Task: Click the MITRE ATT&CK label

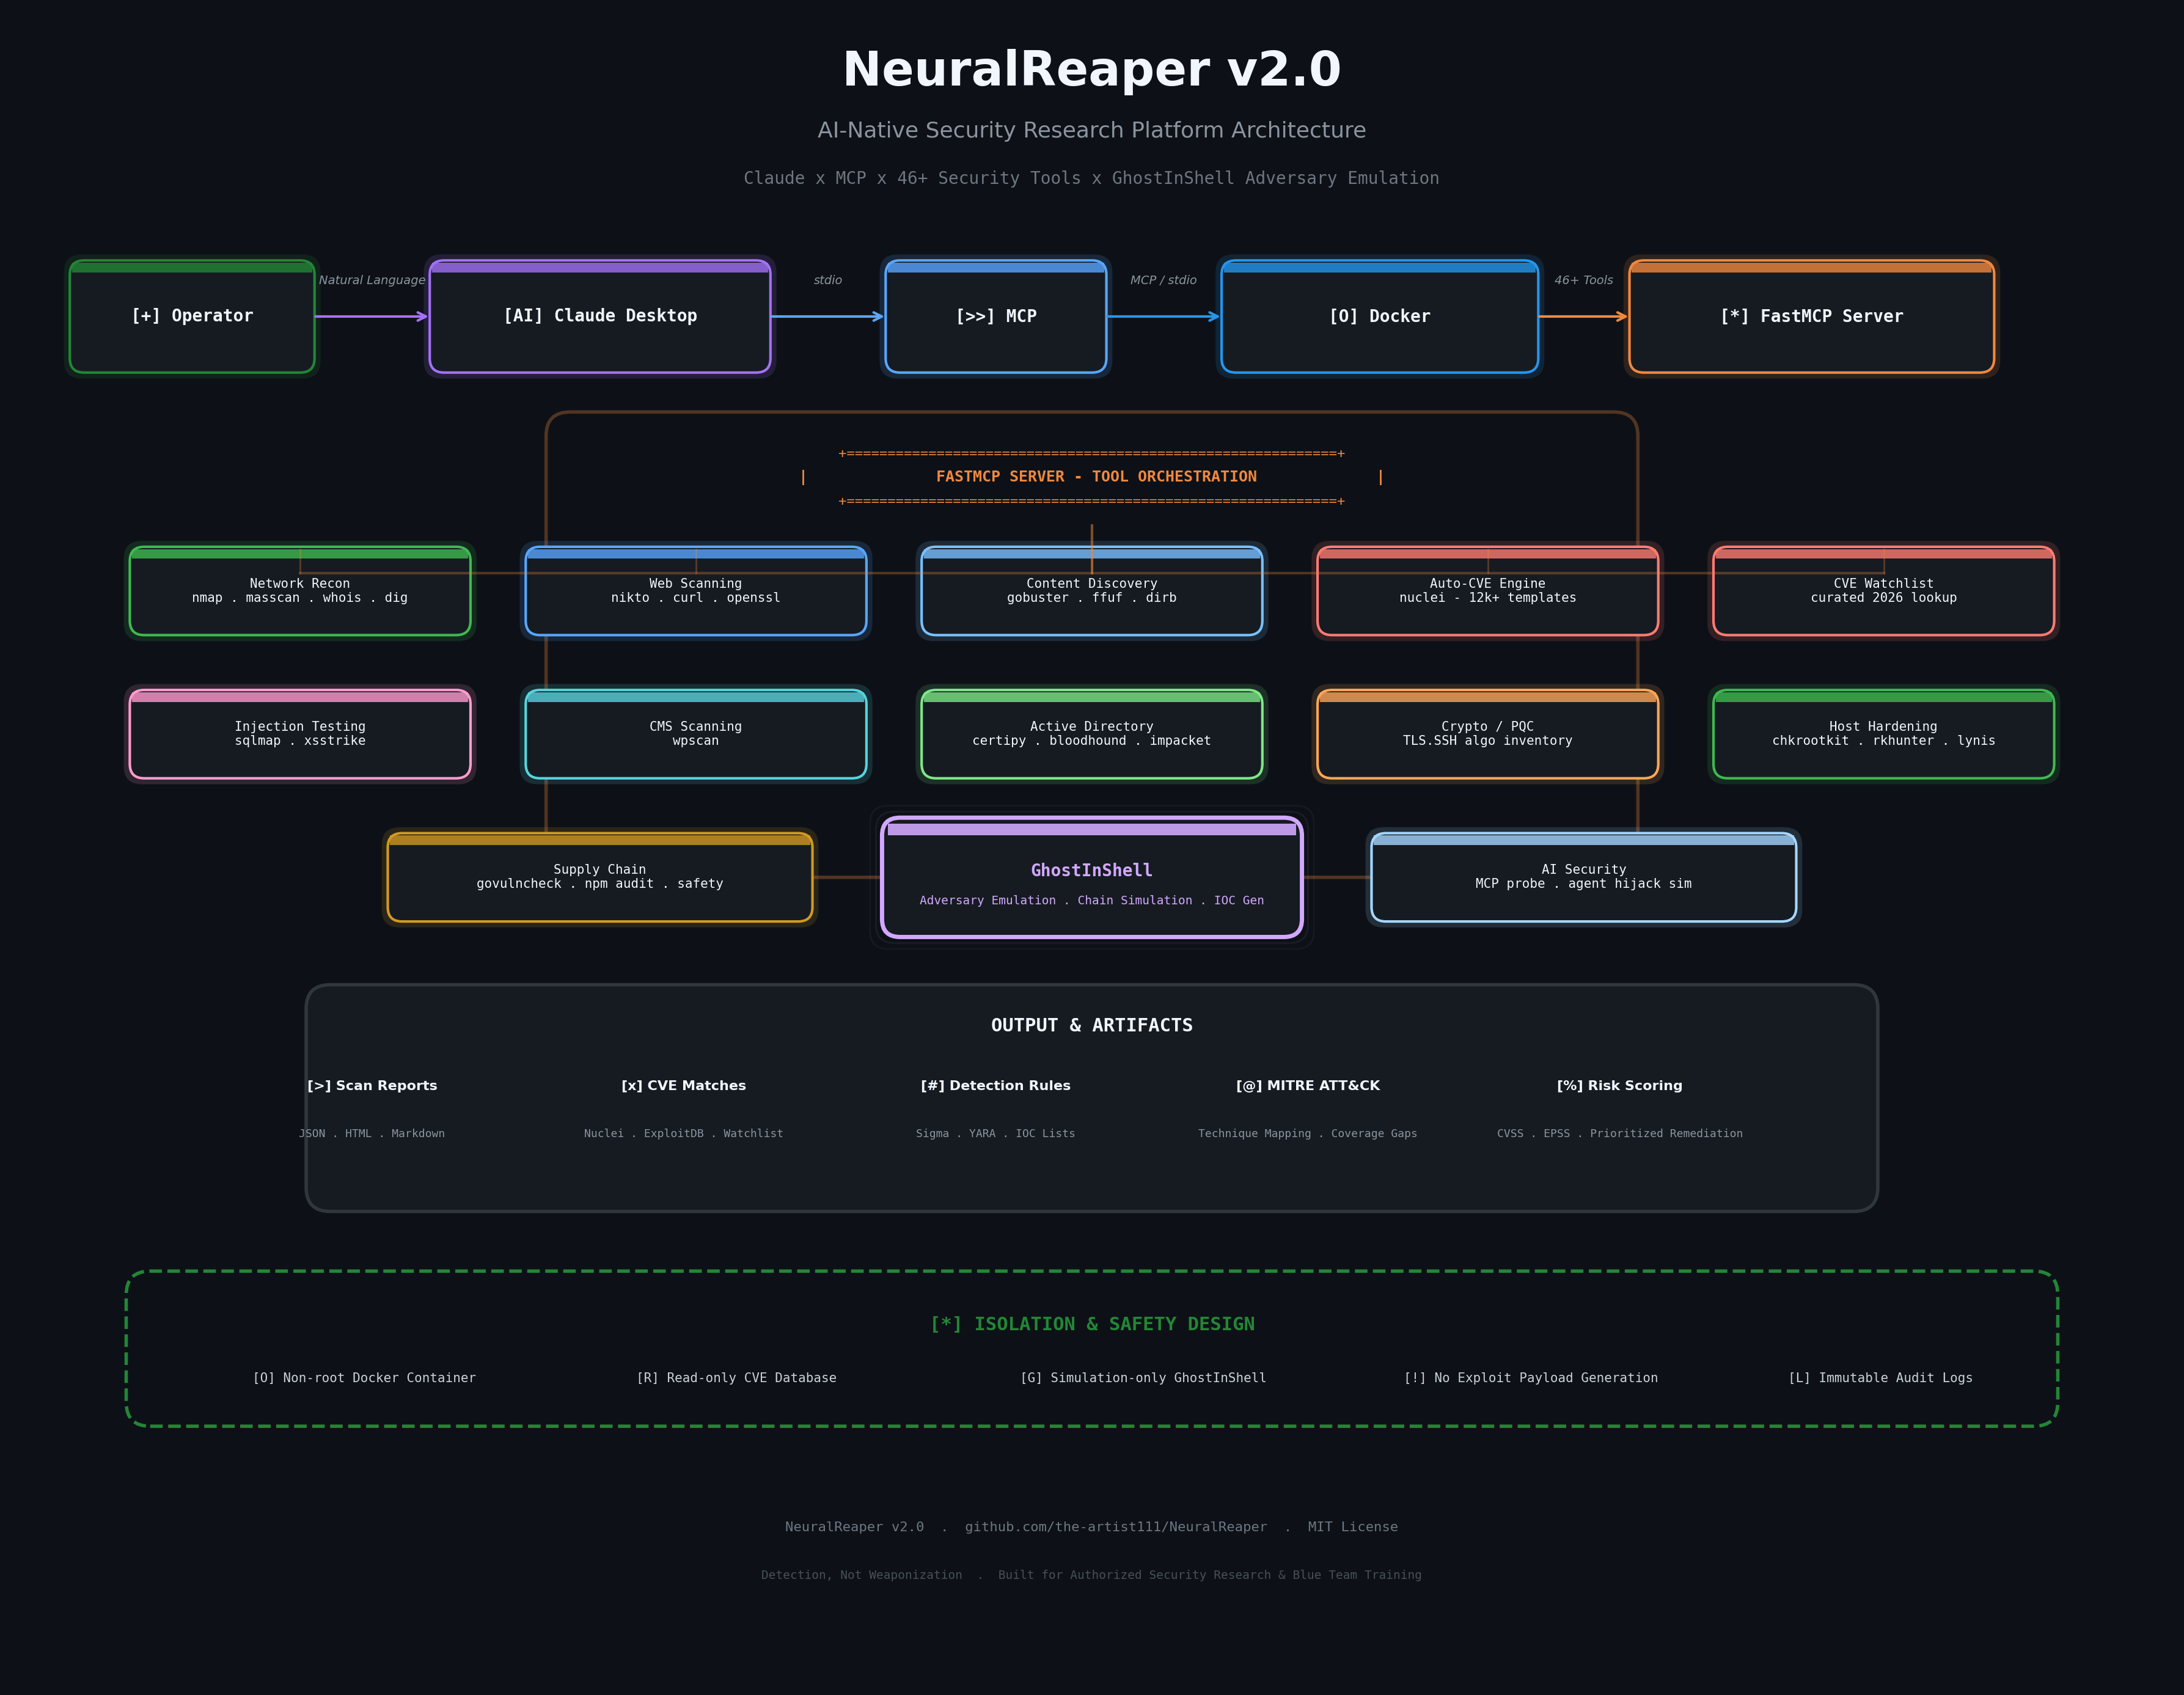Action: pos(1308,1085)
